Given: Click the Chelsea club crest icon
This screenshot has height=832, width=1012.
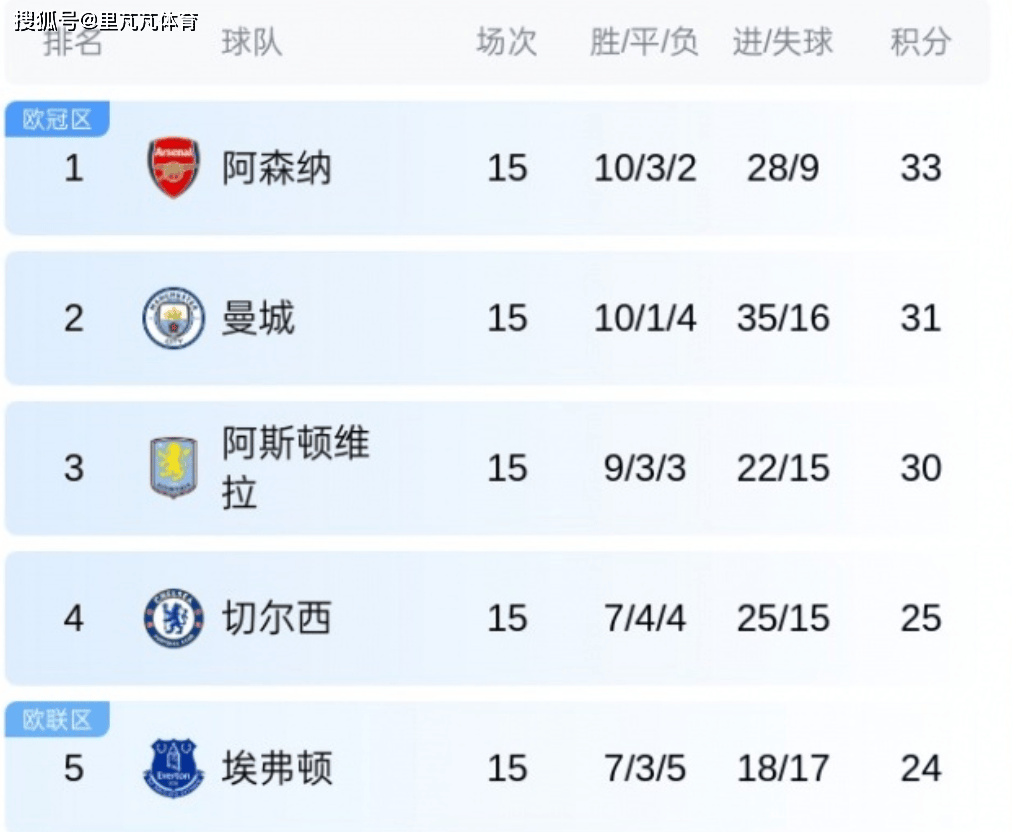Looking at the screenshot, I should click(173, 618).
